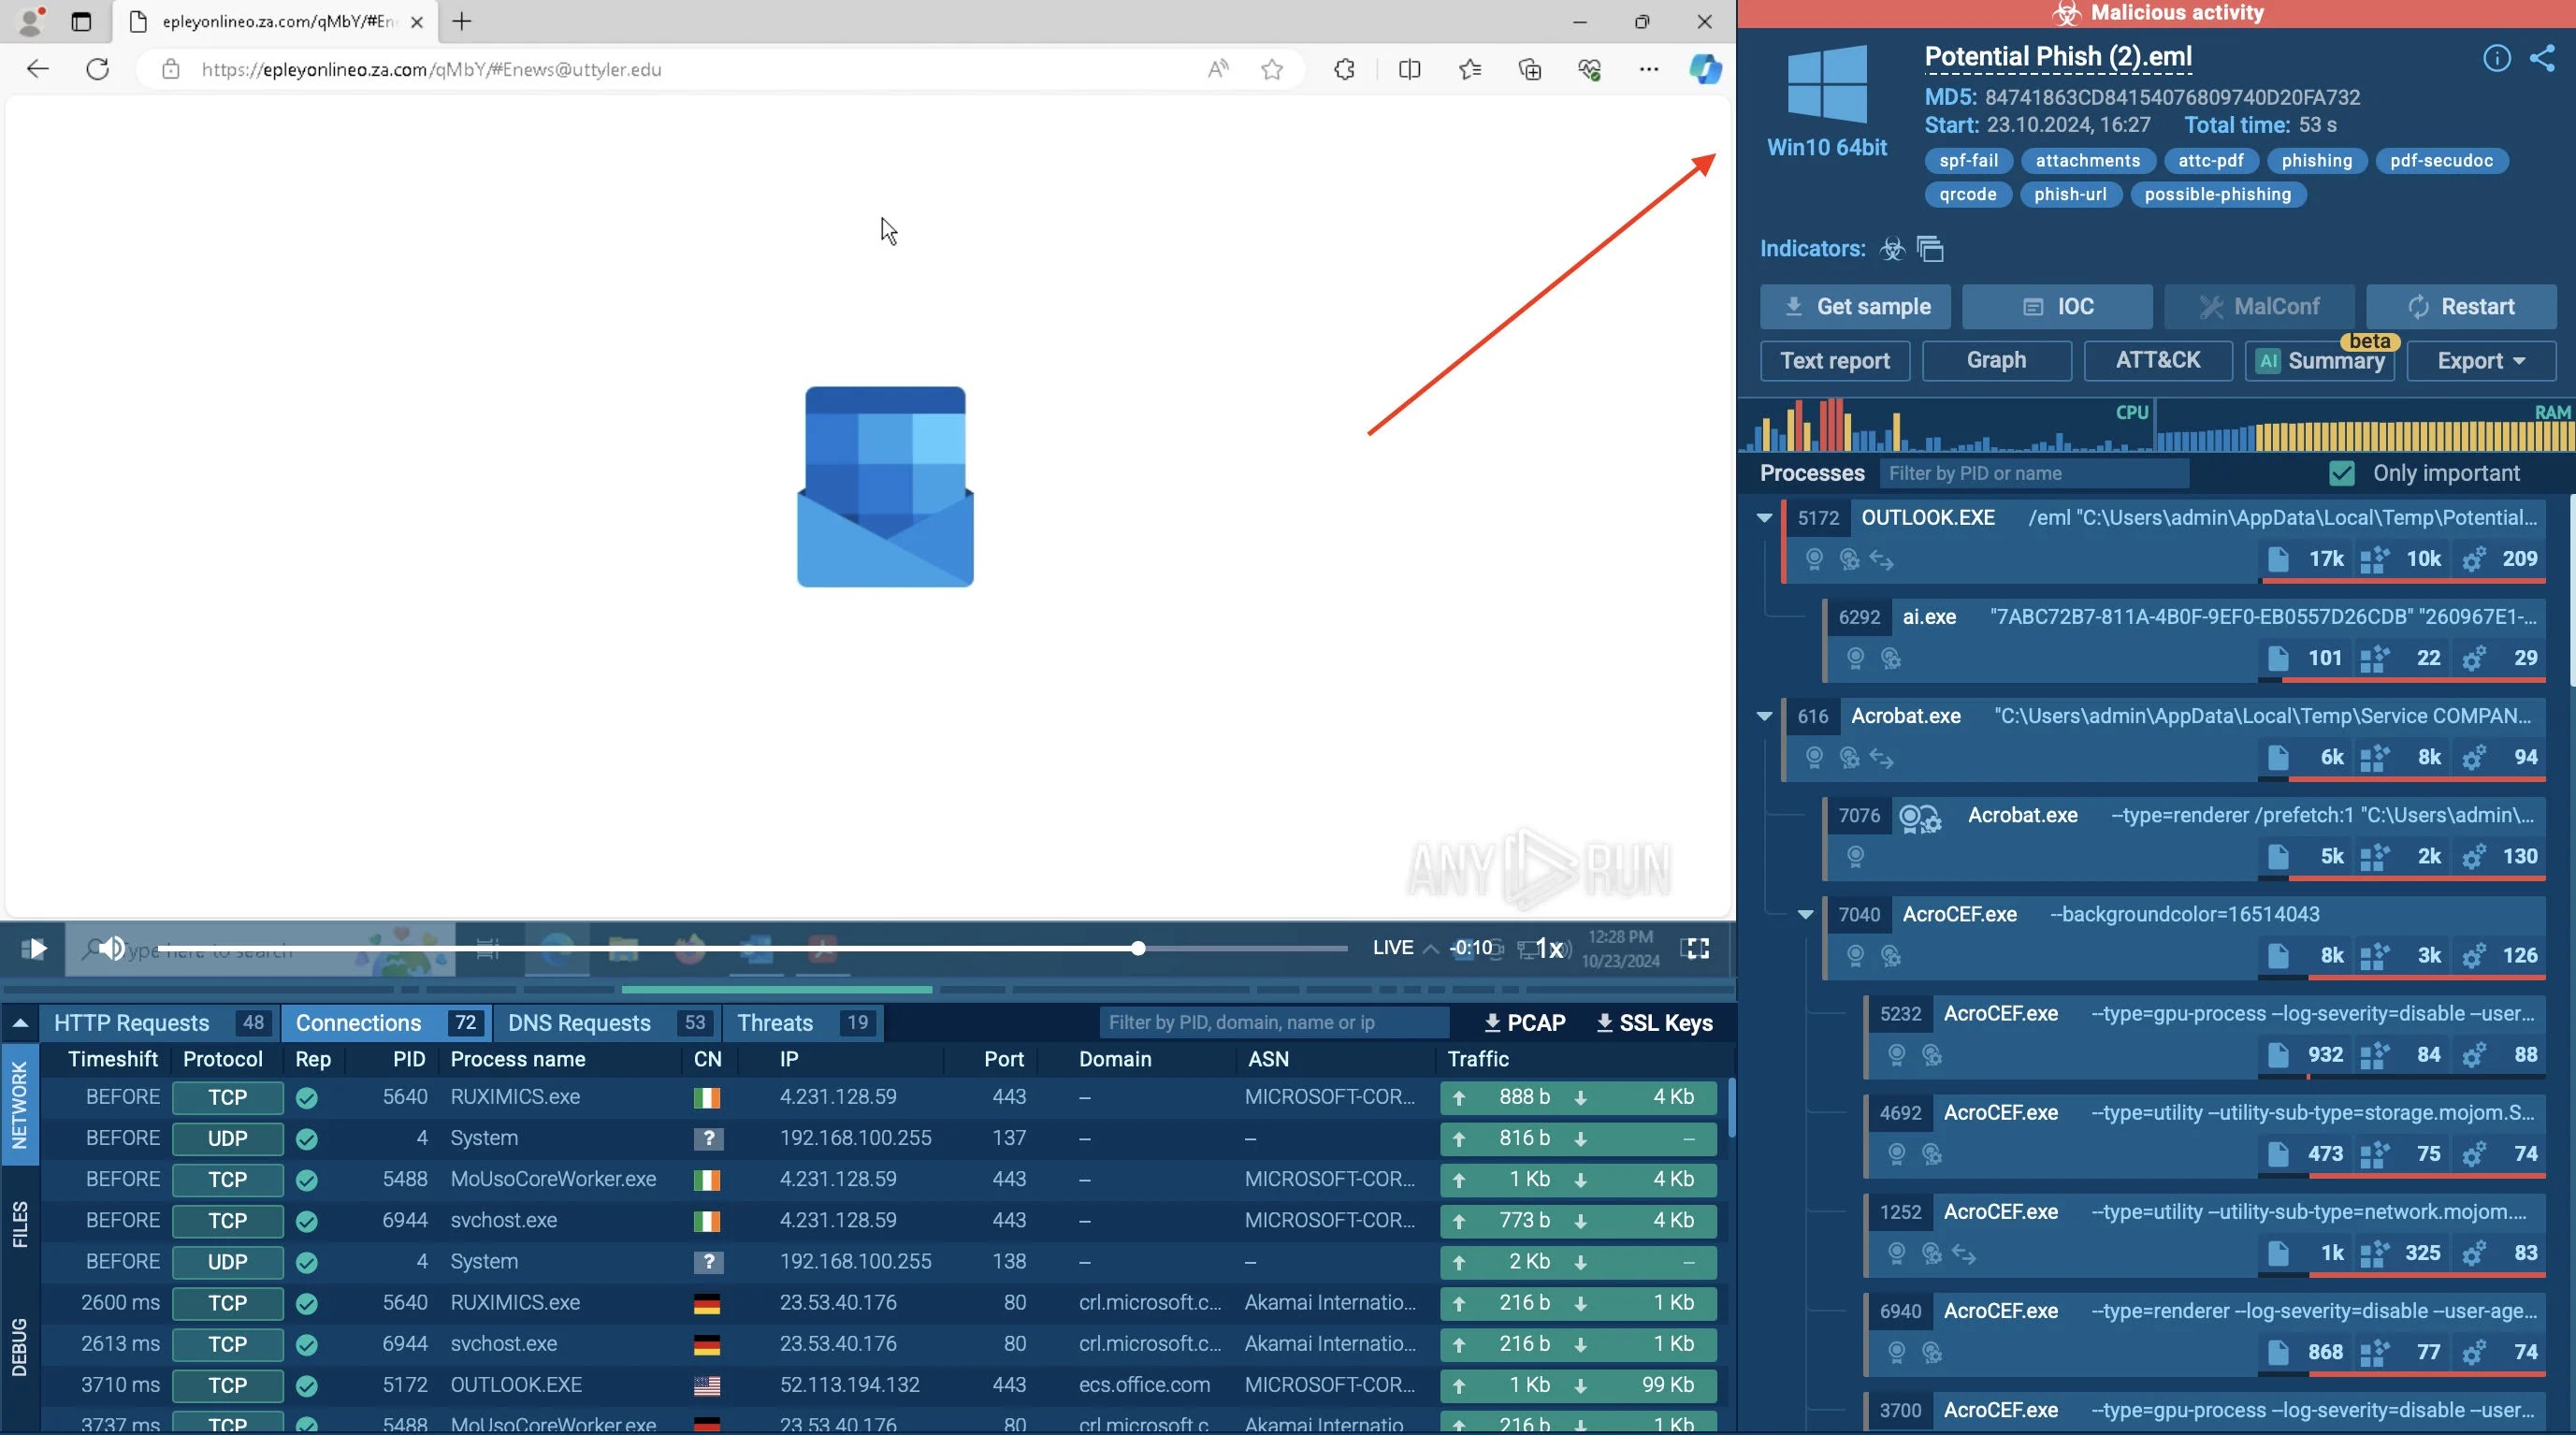Open tab actions menu icon
Image resolution: width=2576 pixels, height=1435 pixels.
point(81,21)
